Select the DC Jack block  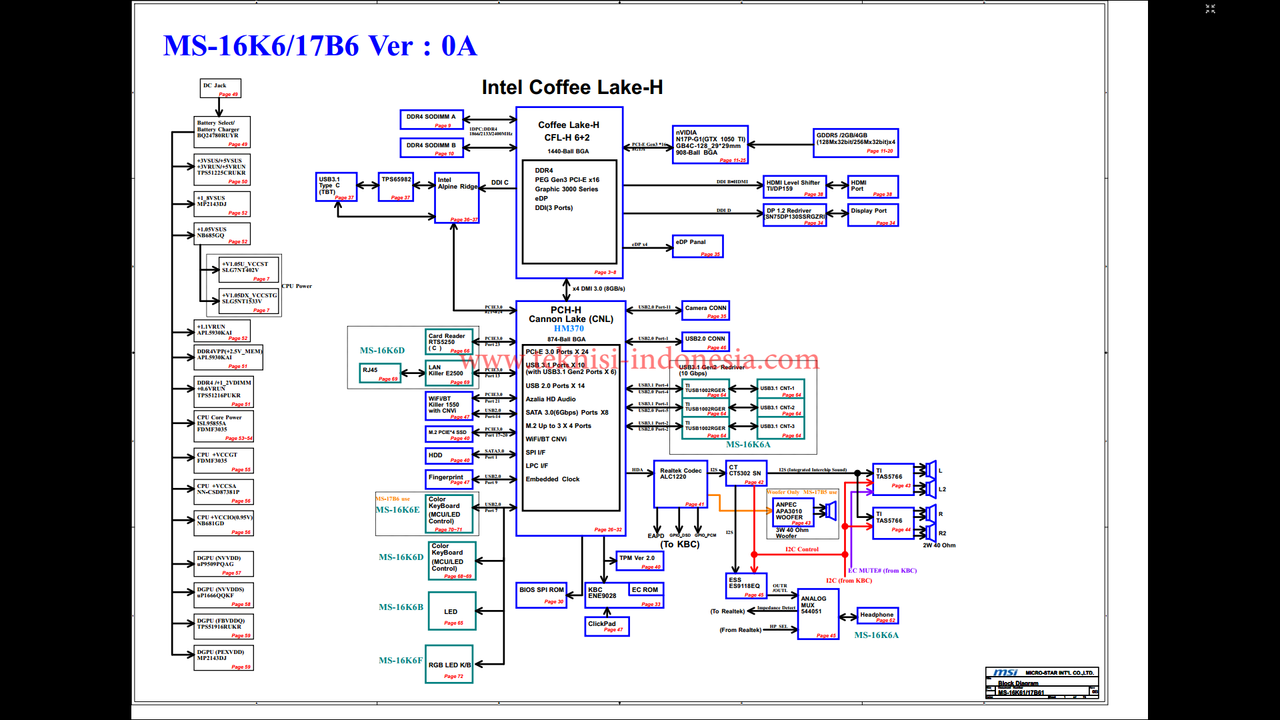pos(221,89)
